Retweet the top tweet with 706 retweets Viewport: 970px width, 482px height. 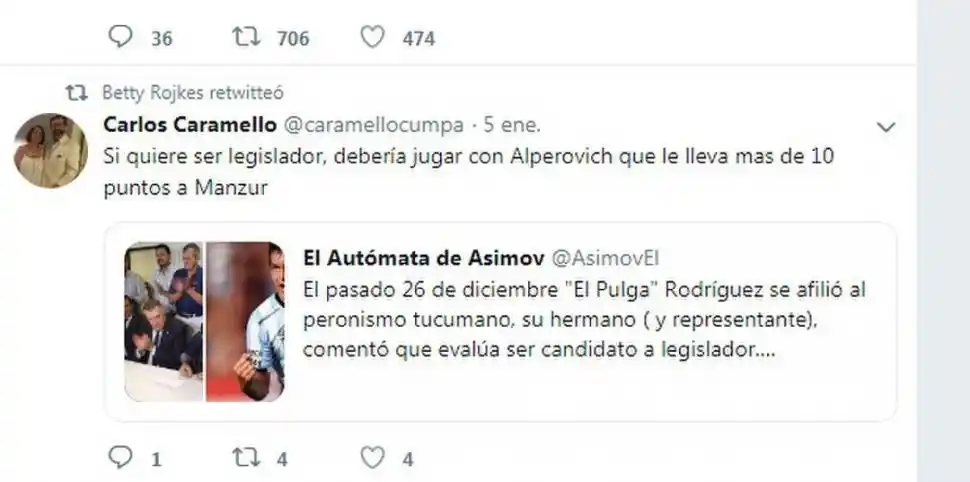pyautogui.click(x=246, y=37)
